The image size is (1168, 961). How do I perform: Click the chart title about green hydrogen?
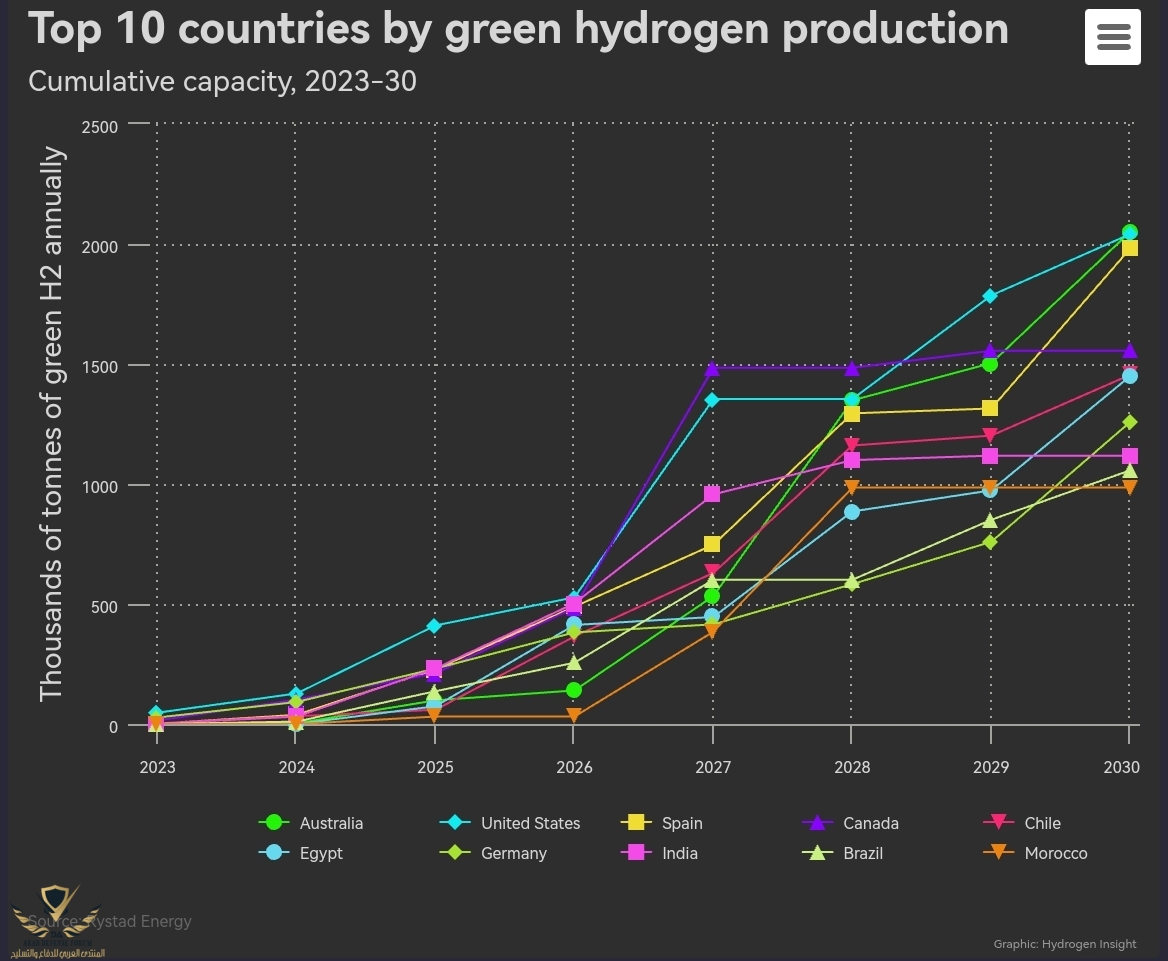518,30
